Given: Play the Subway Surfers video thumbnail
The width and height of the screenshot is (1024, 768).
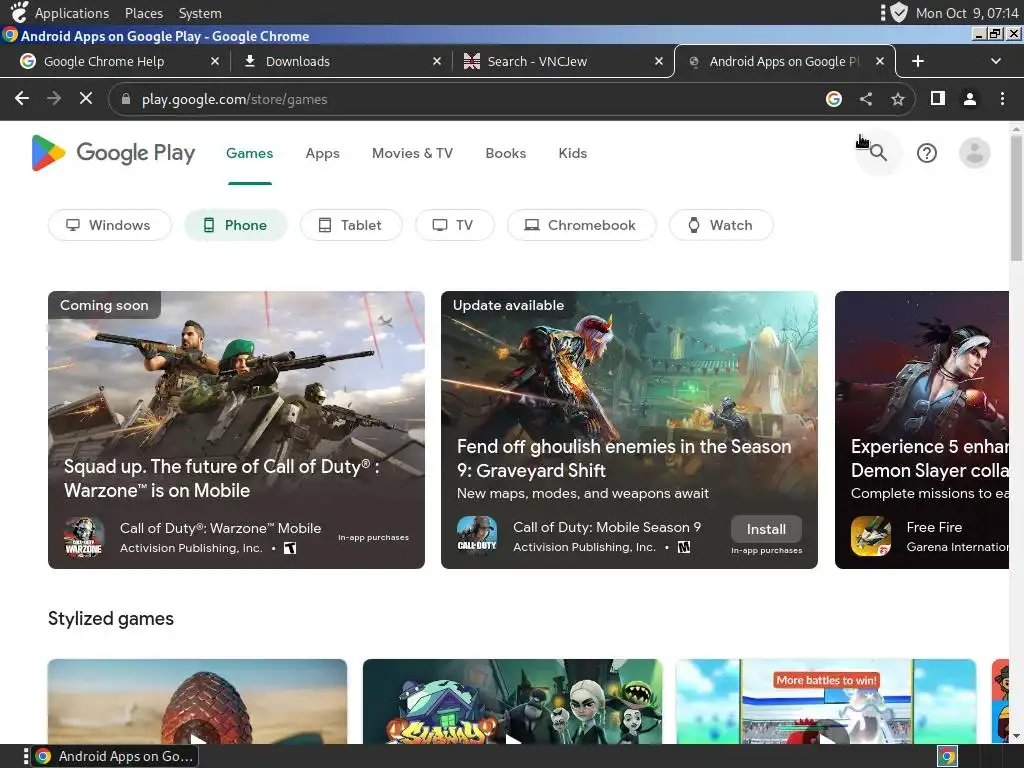Looking at the screenshot, I should click(513, 701).
